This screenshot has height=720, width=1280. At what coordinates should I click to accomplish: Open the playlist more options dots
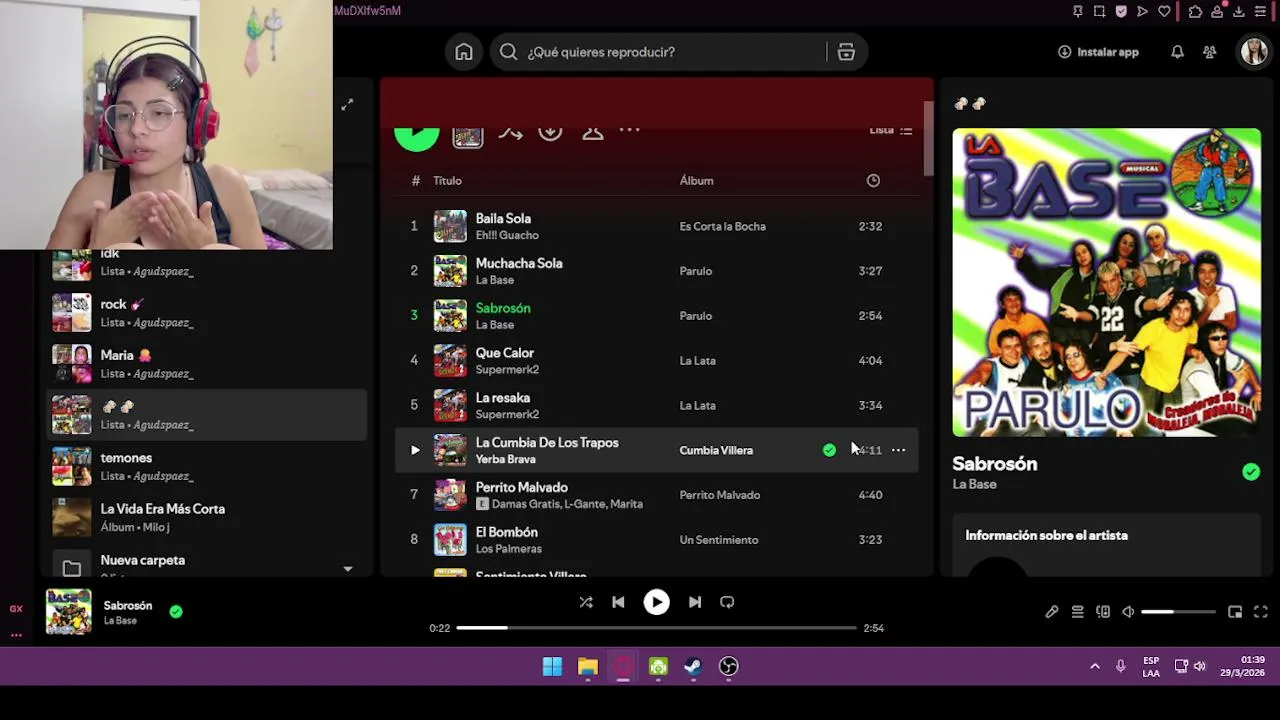tap(629, 131)
